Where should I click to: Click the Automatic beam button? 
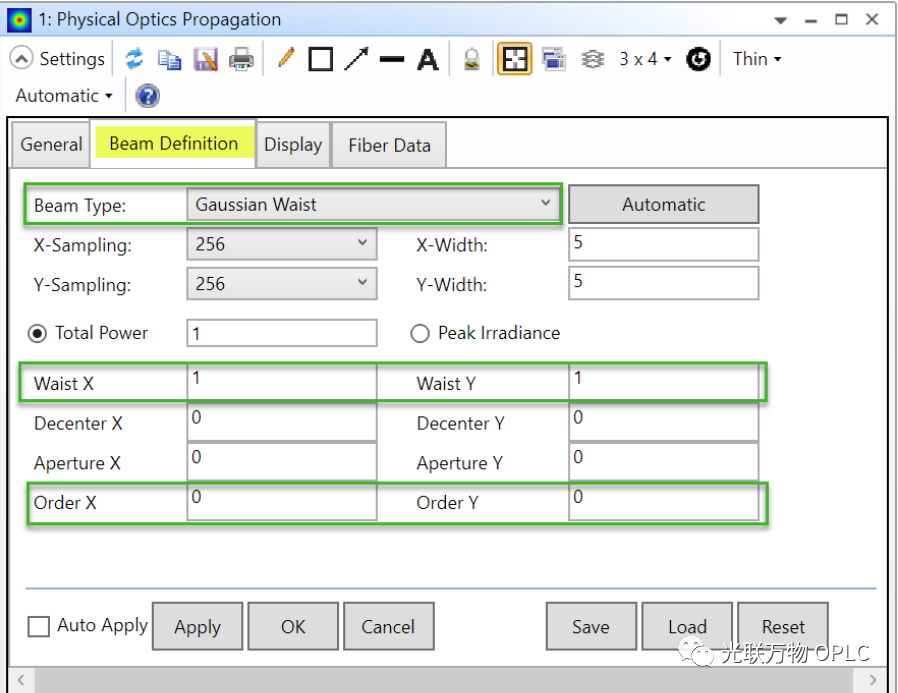[663, 204]
